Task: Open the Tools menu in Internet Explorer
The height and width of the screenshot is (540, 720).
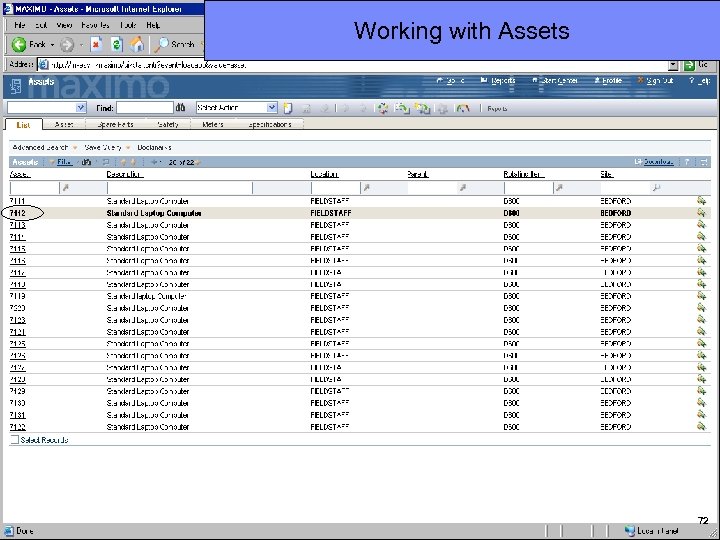Action: [129, 25]
